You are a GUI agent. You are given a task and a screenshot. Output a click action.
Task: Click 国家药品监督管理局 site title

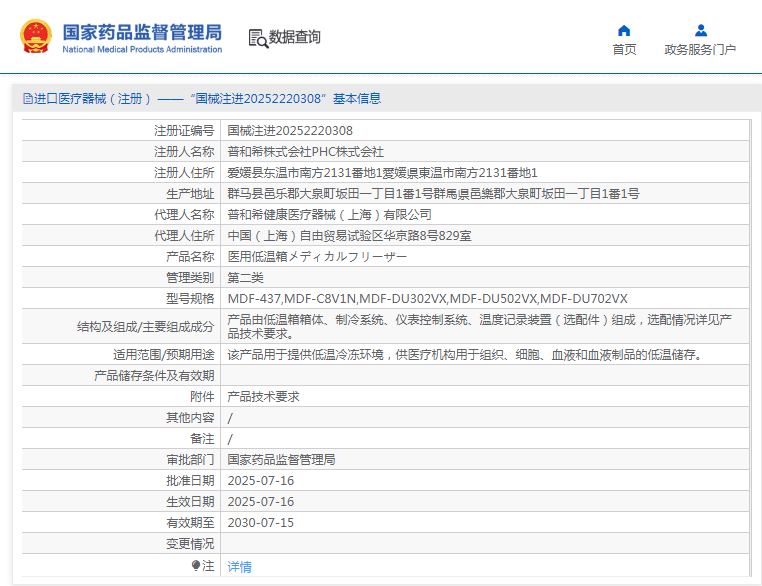(x=142, y=32)
